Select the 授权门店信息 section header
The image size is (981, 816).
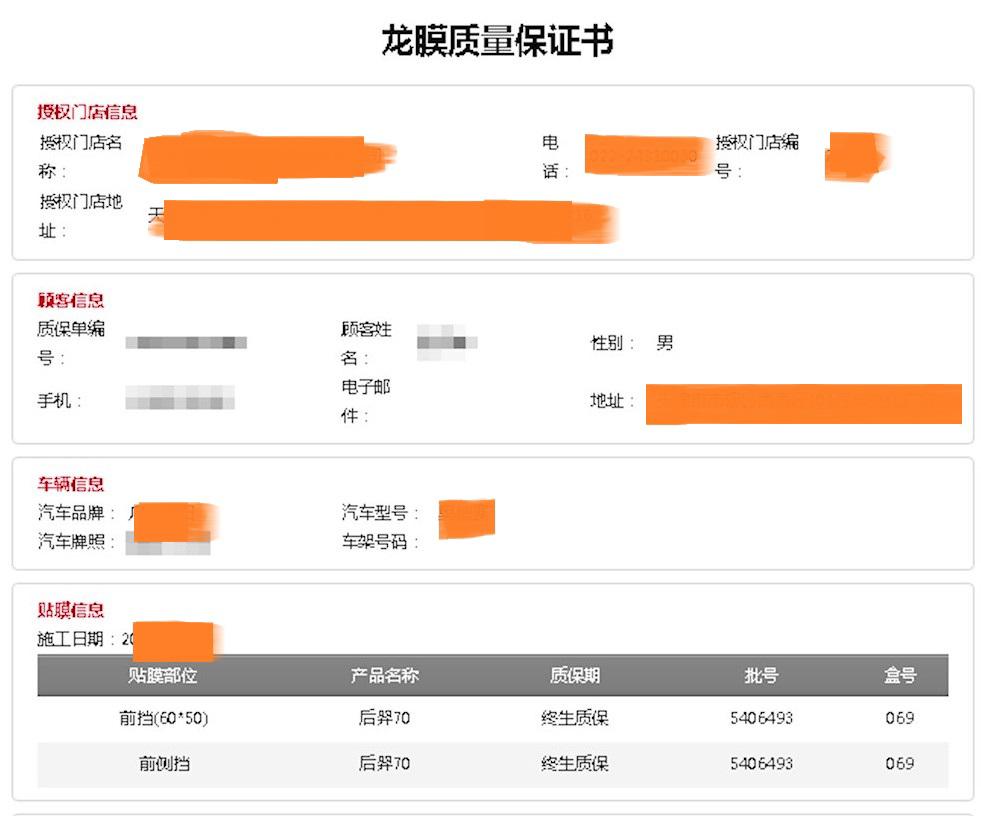click(x=85, y=112)
